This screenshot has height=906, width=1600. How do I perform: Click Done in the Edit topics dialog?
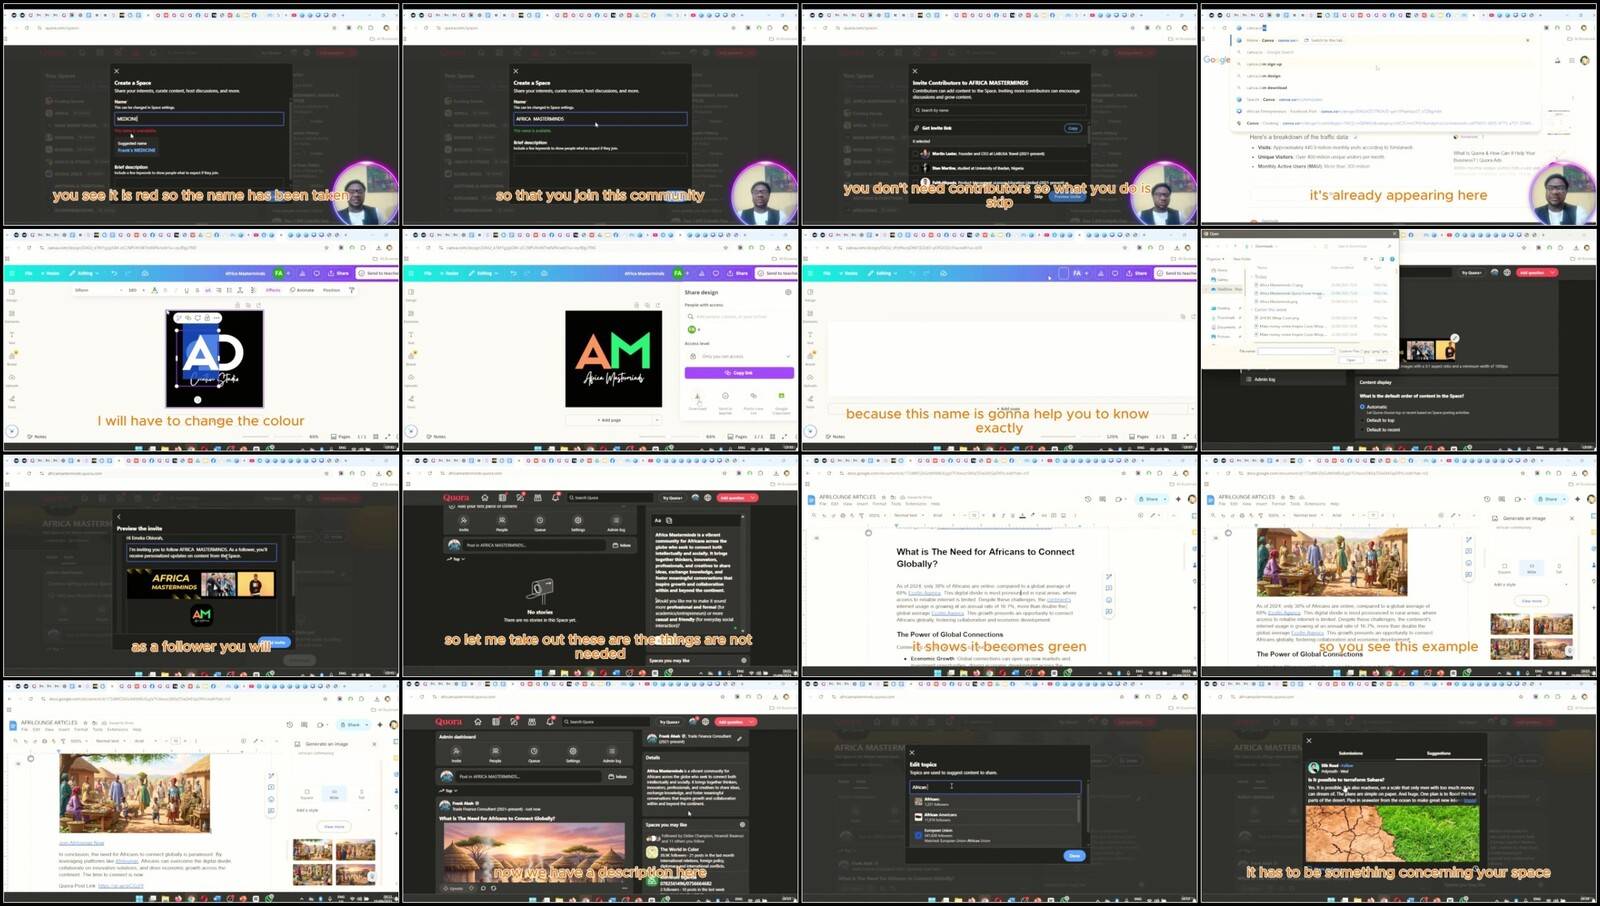(1074, 856)
